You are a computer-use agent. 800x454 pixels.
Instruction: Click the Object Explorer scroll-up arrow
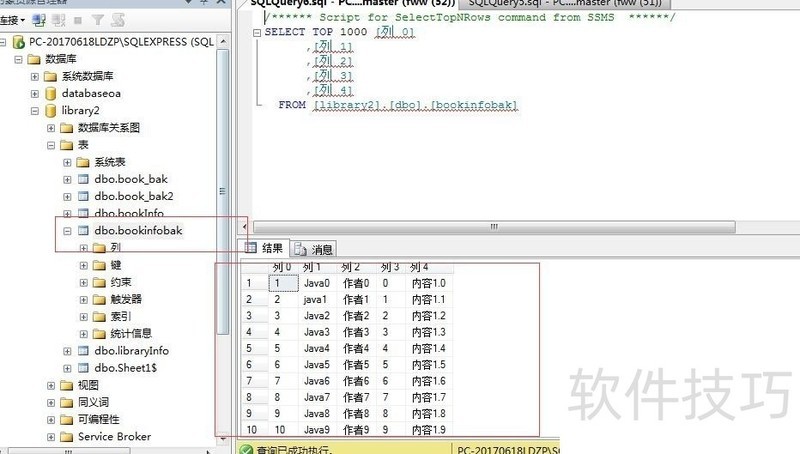click(222, 42)
